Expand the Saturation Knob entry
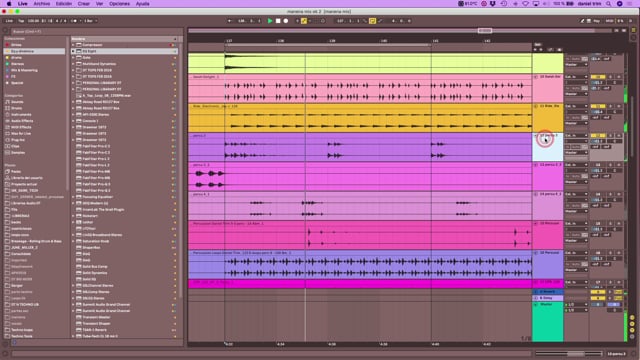640x360 pixels. tap(73, 241)
